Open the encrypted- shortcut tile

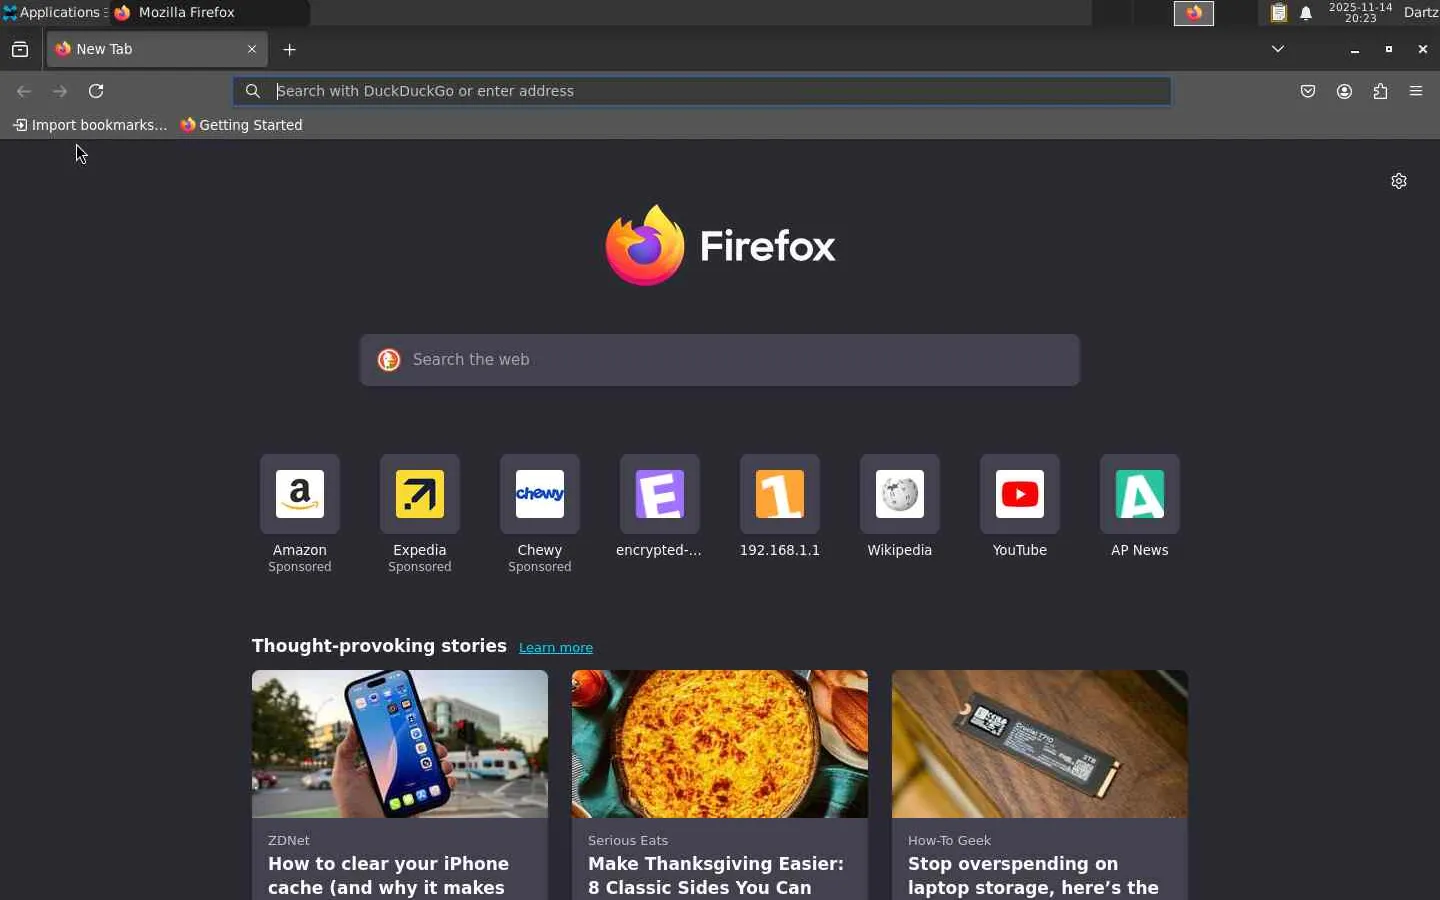pos(660,495)
